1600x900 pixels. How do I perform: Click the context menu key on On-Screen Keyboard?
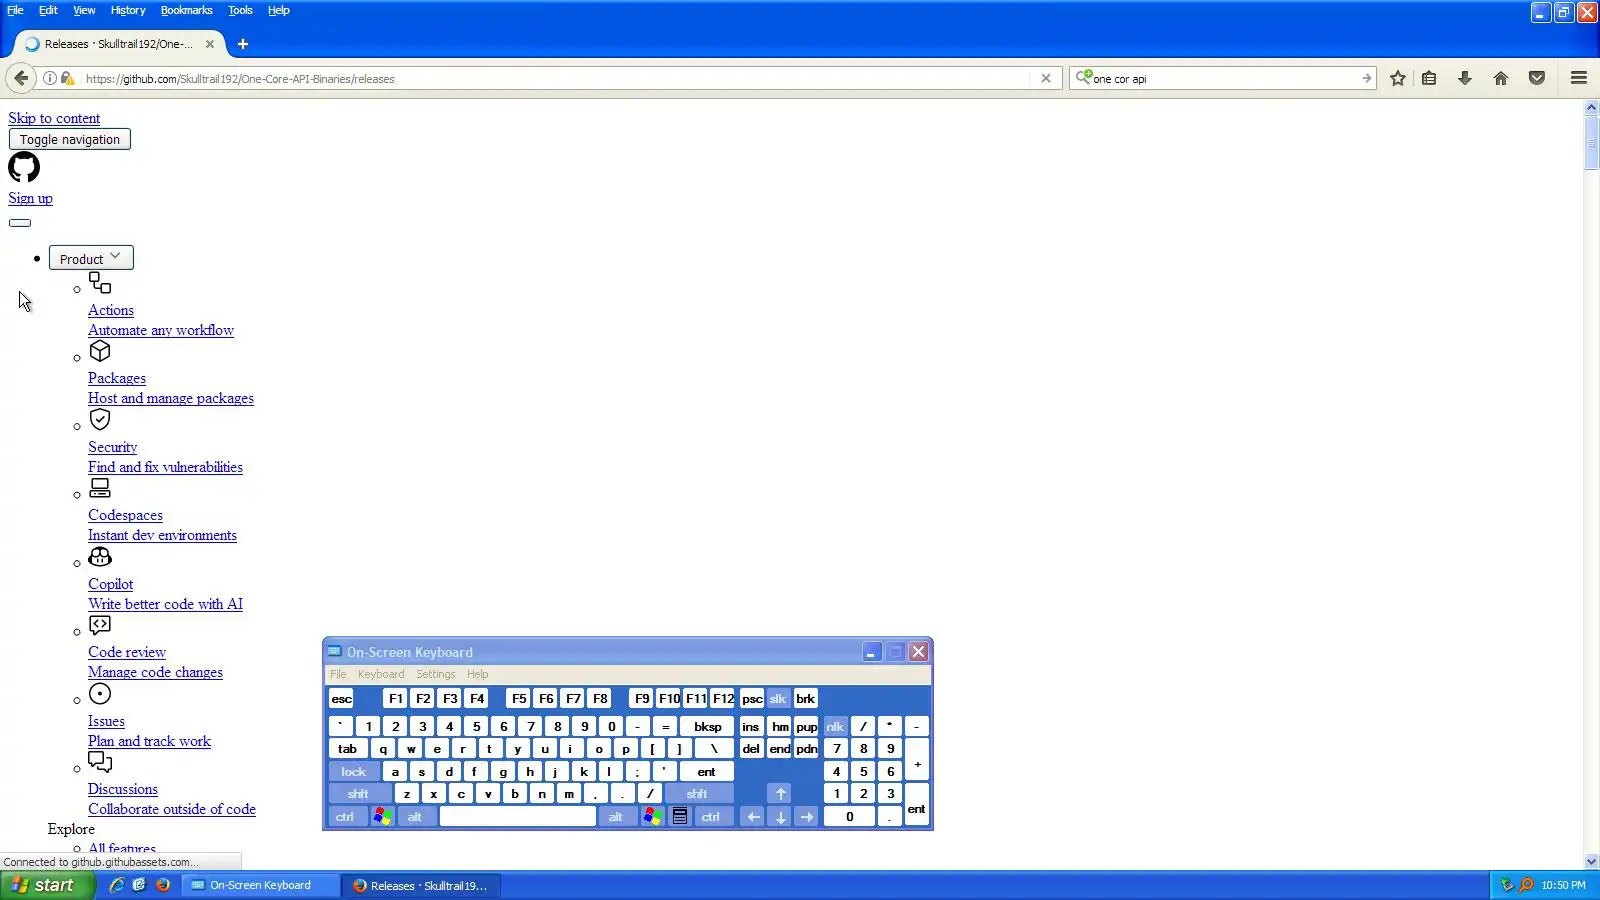(x=680, y=817)
